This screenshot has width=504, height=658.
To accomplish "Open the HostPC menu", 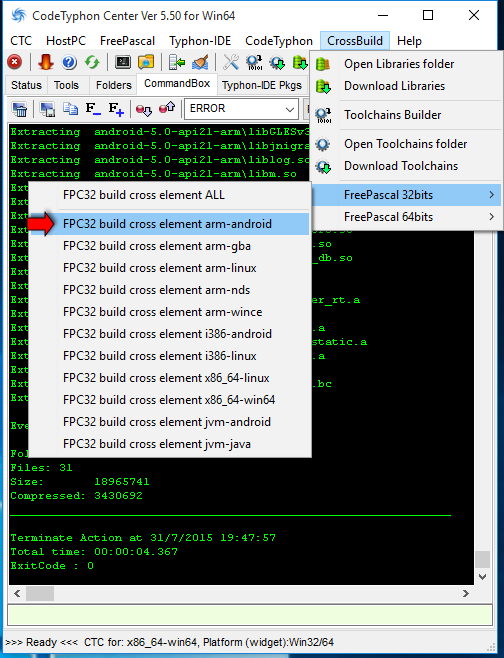I will click(66, 41).
